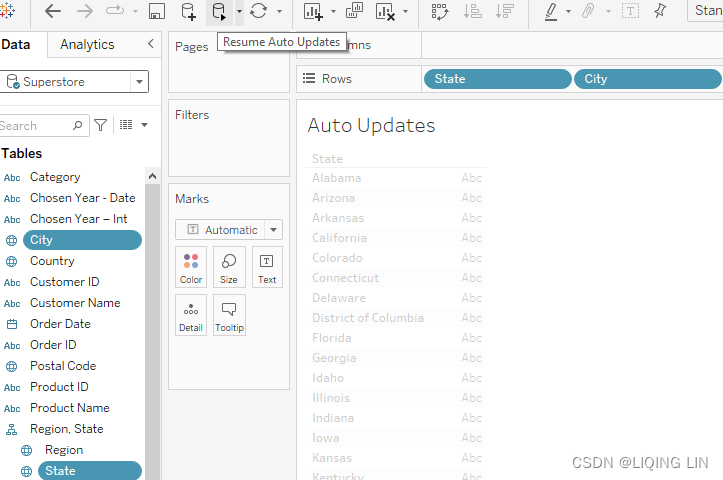Click the Fix Axes pin icon

tap(659, 11)
